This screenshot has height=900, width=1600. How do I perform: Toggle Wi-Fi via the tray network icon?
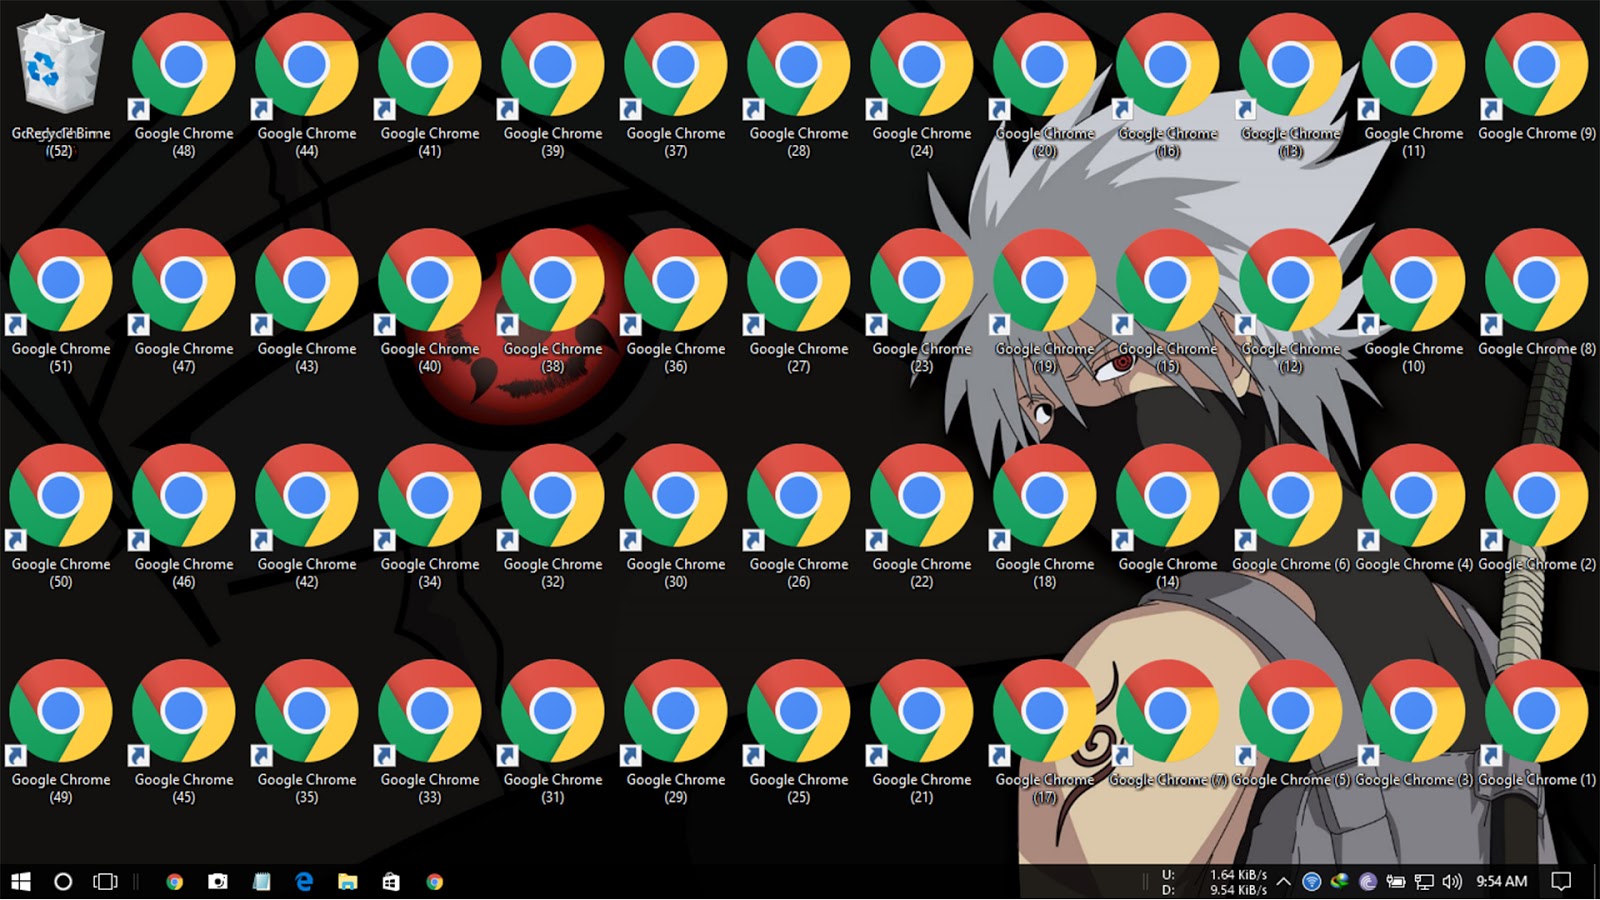click(x=1311, y=882)
